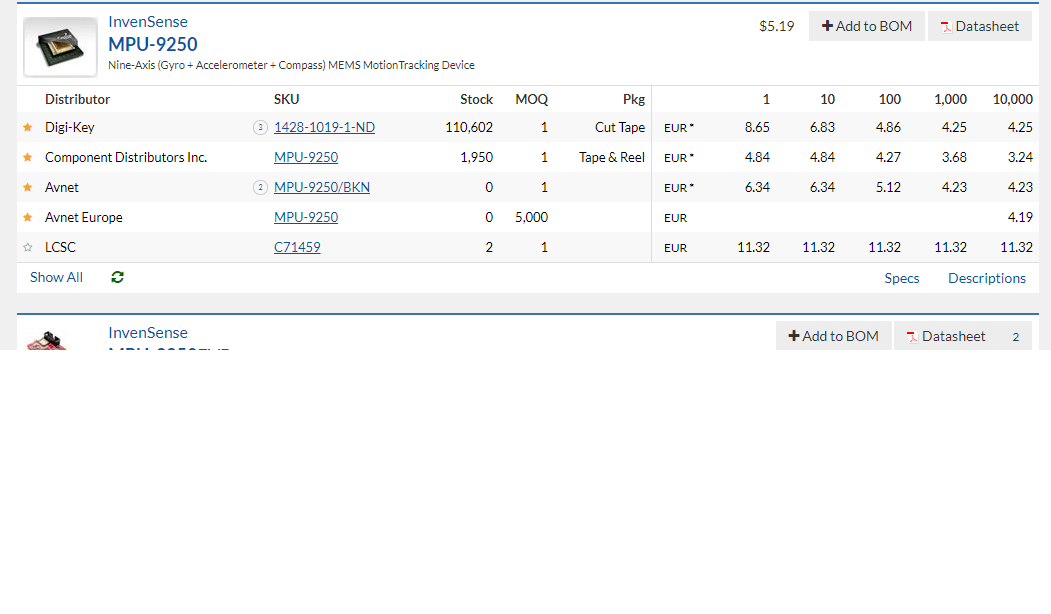
Task: Toggle the star for Component Distributors Inc.
Action: pyautogui.click(x=27, y=158)
